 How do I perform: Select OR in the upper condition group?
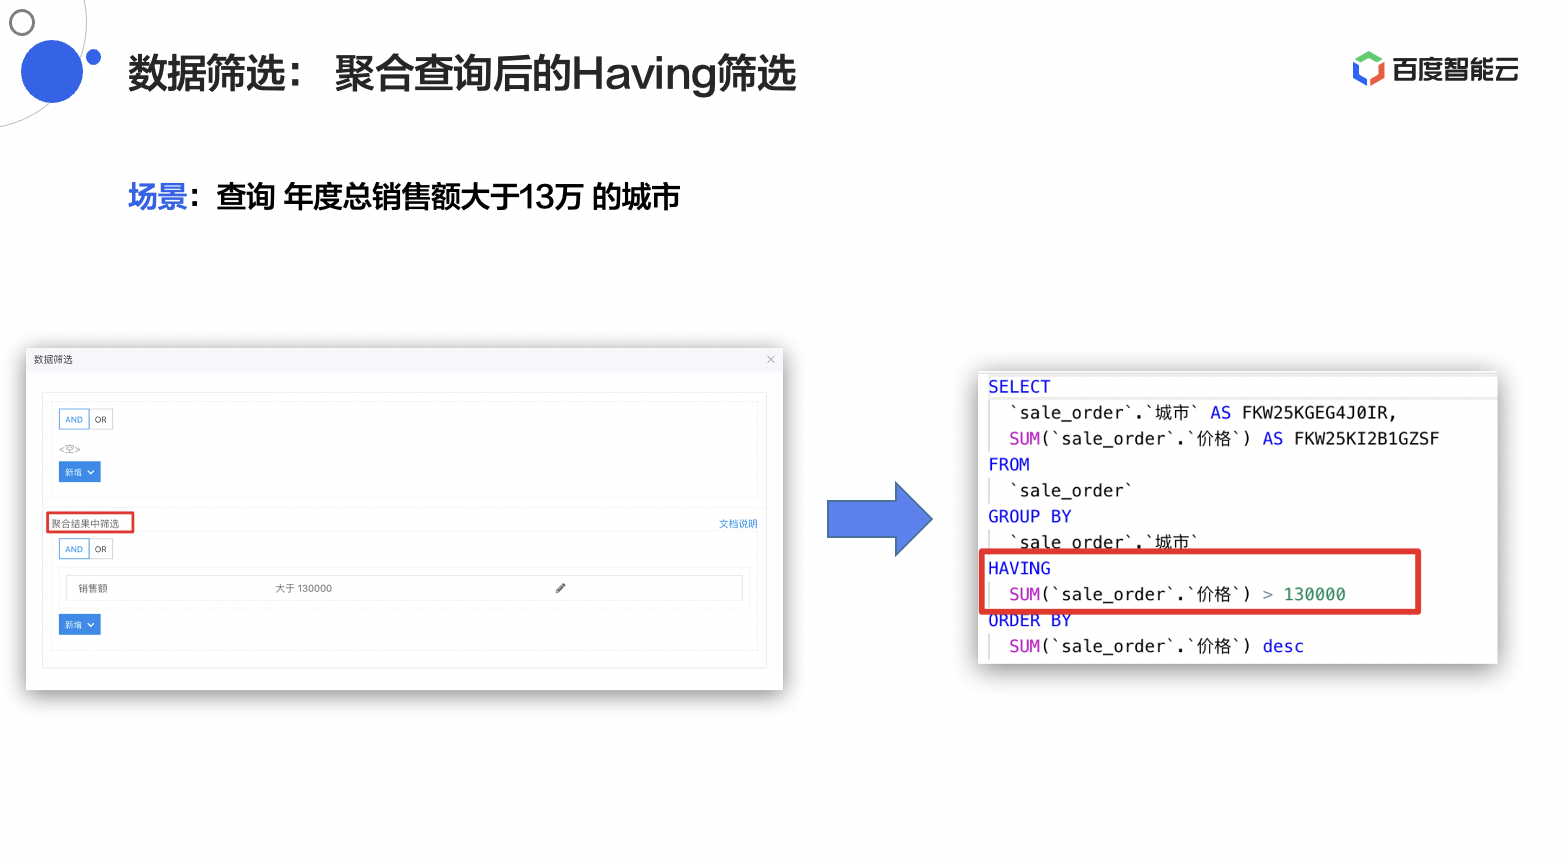[x=100, y=419]
